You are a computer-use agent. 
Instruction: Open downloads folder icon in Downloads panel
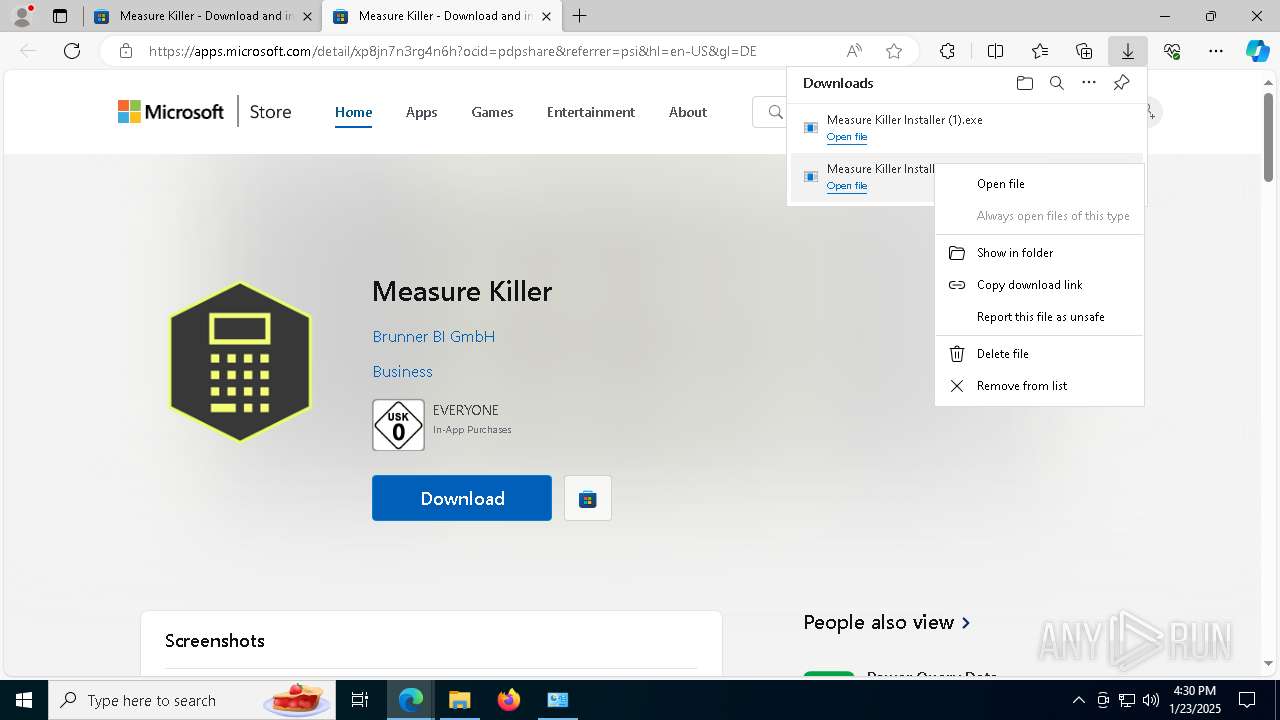click(1024, 83)
